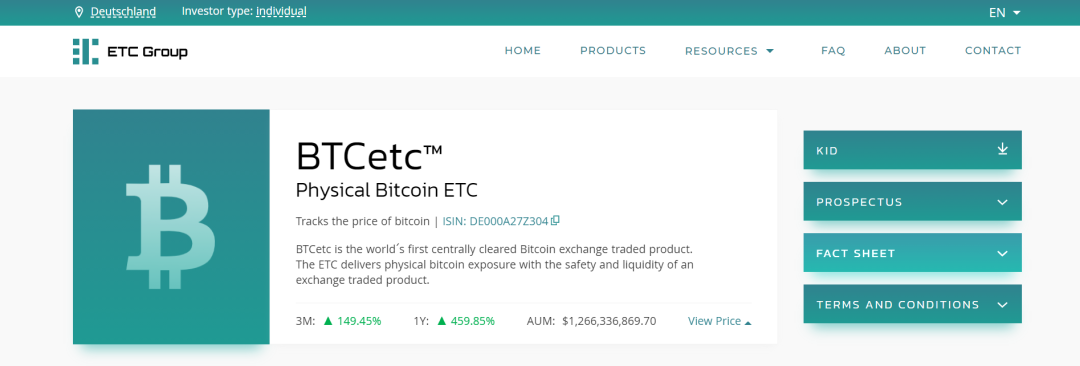Open the Products menu item

[613, 50]
